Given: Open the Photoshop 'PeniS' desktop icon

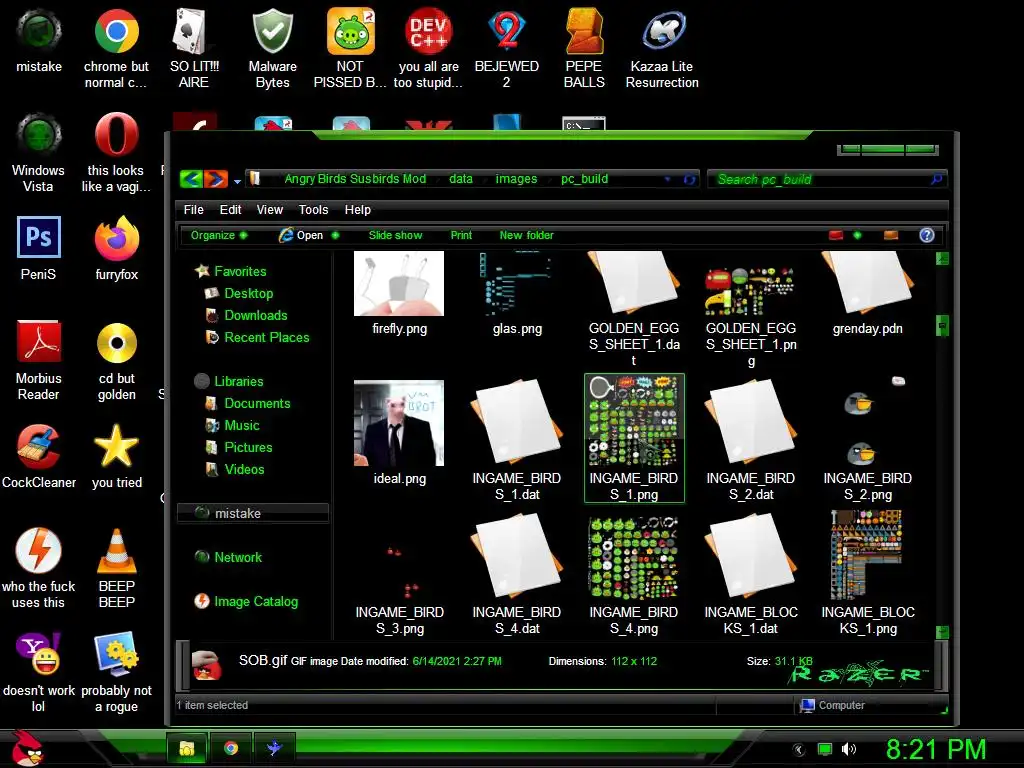Looking at the screenshot, I should pyautogui.click(x=39, y=248).
